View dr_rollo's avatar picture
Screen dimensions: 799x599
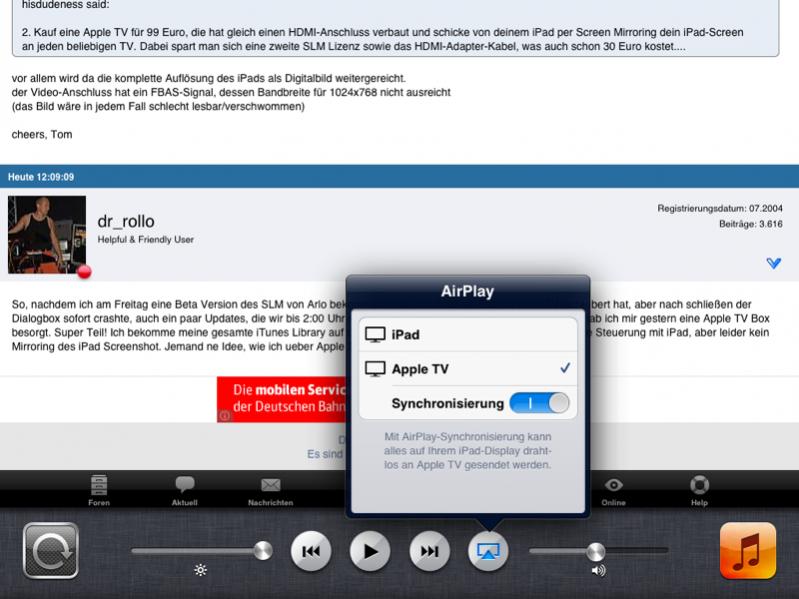pos(47,235)
